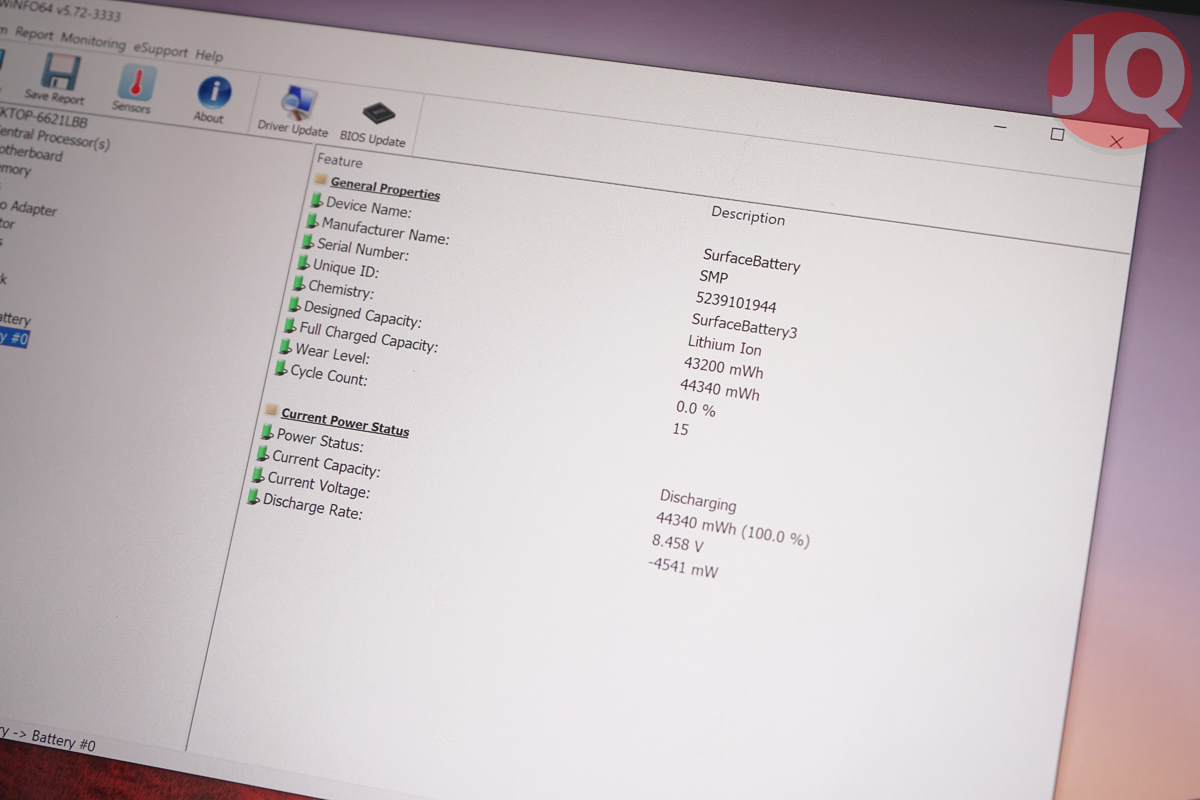Click the cycle count value 15
Viewport: 1200px width, 800px height.
coord(680,429)
